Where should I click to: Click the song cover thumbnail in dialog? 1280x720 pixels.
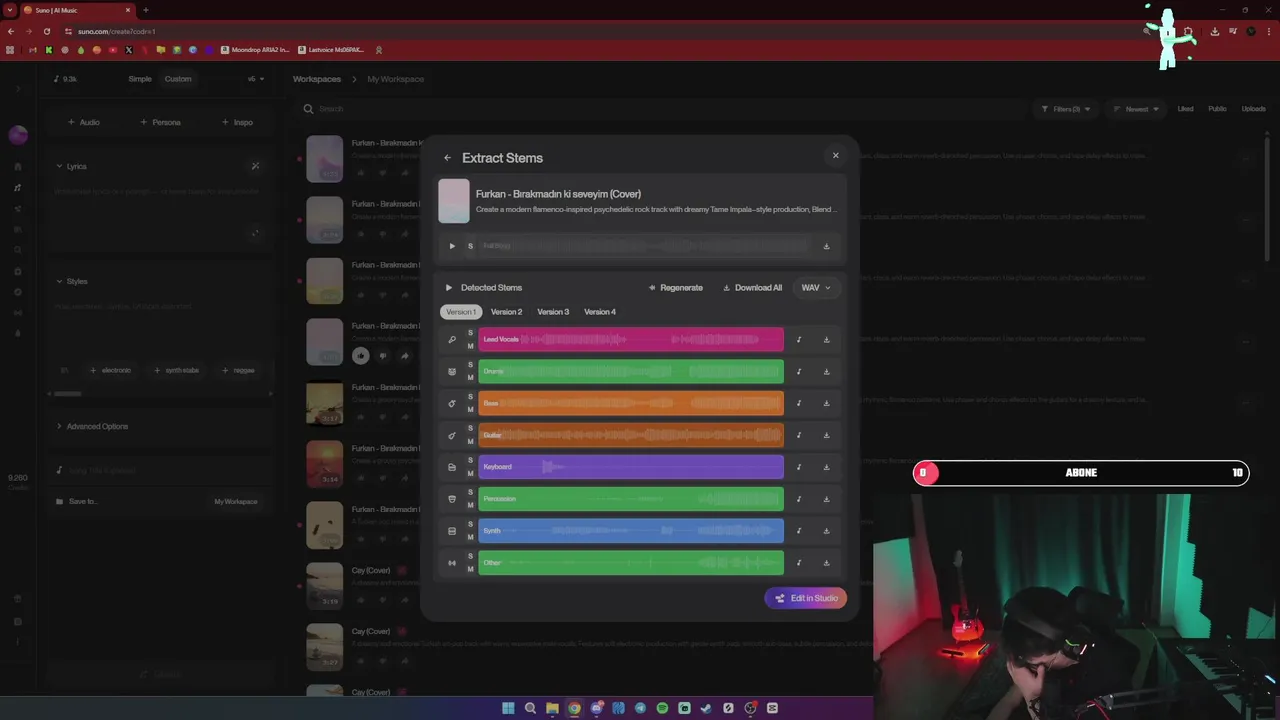(453, 201)
